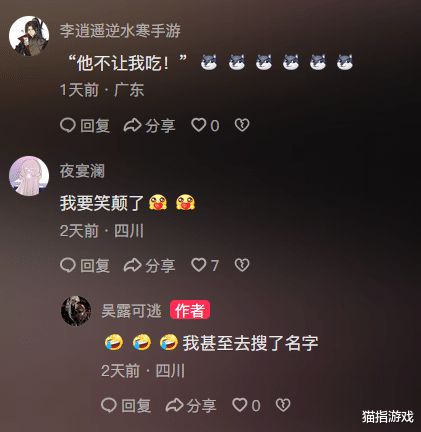Click the red 作者 author badge
This screenshot has height=432, width=421.
coord(190,310)
